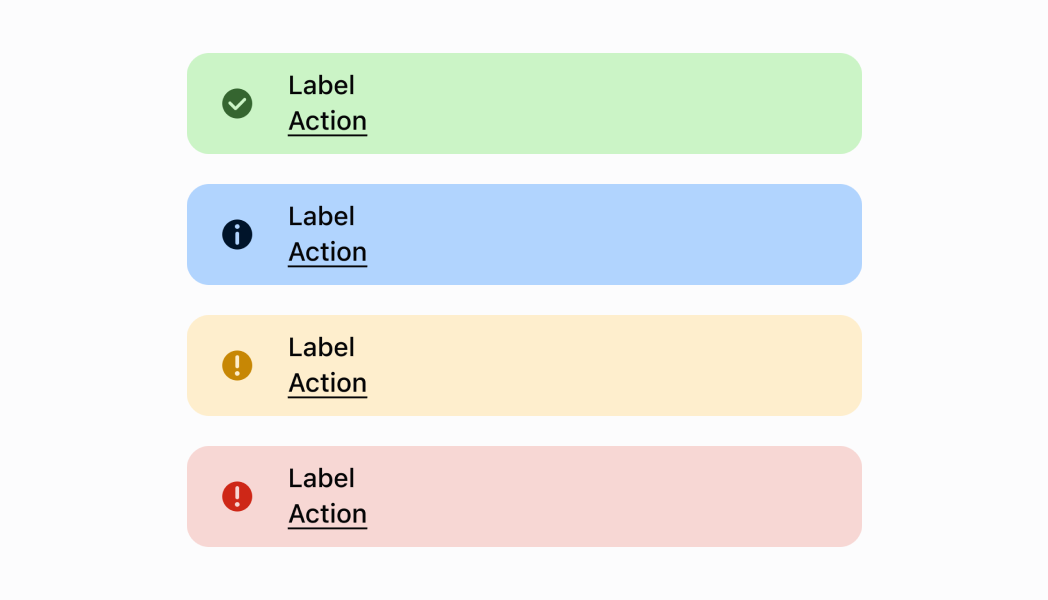Click the dark blue info icon

point(237,235)
